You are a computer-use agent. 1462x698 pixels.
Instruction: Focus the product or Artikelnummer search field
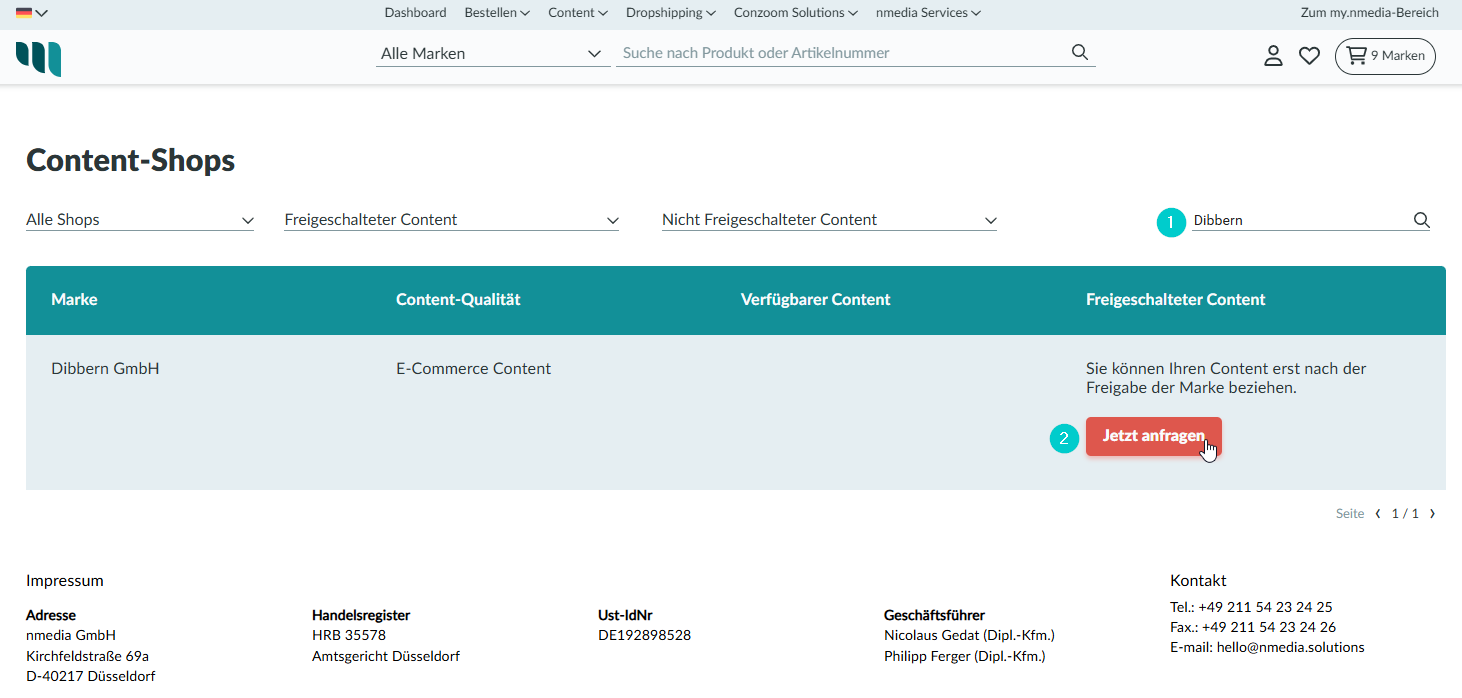click(845, 53)
